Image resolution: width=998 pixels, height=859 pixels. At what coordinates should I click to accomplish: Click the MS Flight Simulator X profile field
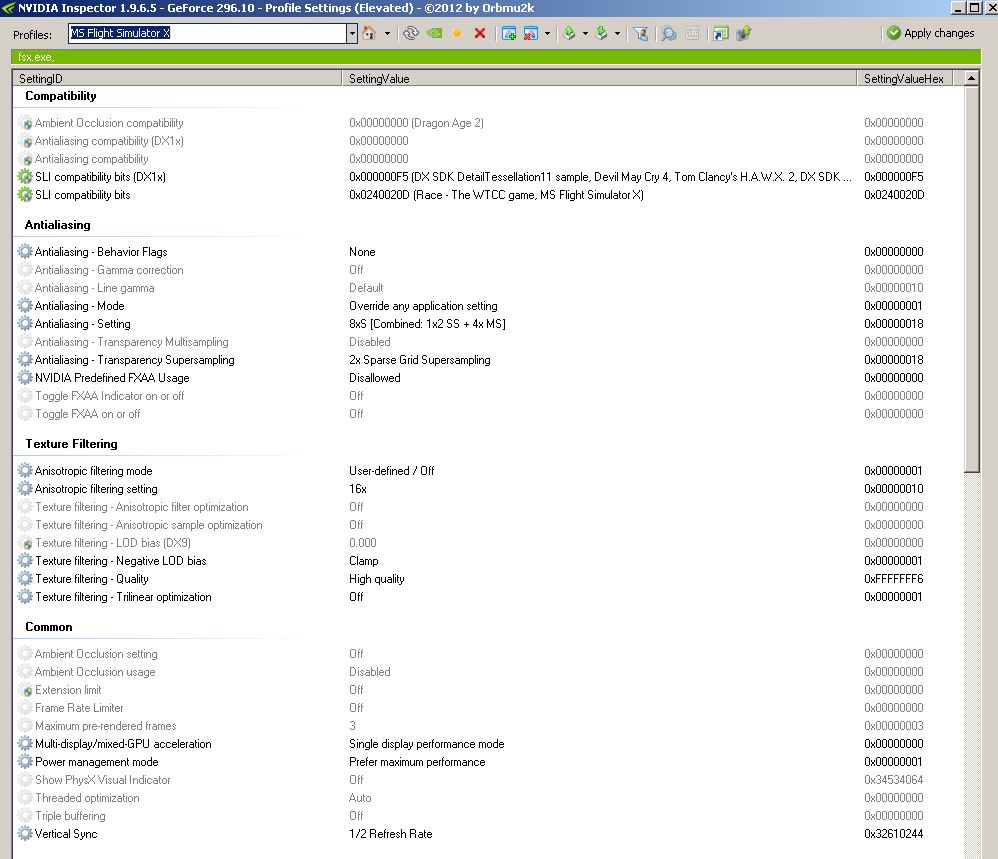(207, 33)
